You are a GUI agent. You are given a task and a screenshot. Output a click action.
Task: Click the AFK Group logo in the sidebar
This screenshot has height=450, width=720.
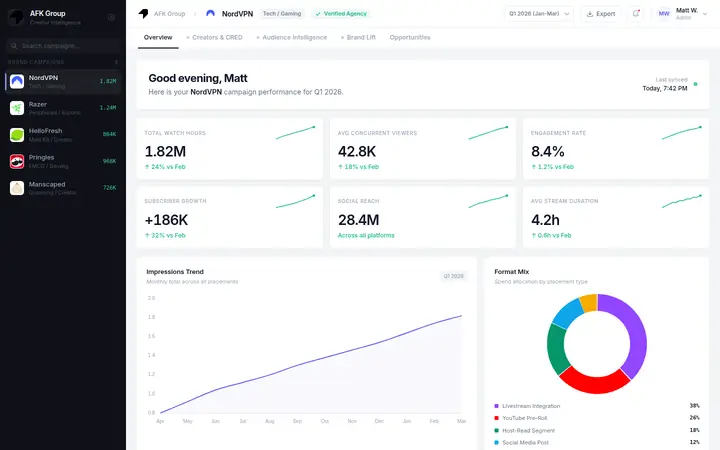click(16, 17)
